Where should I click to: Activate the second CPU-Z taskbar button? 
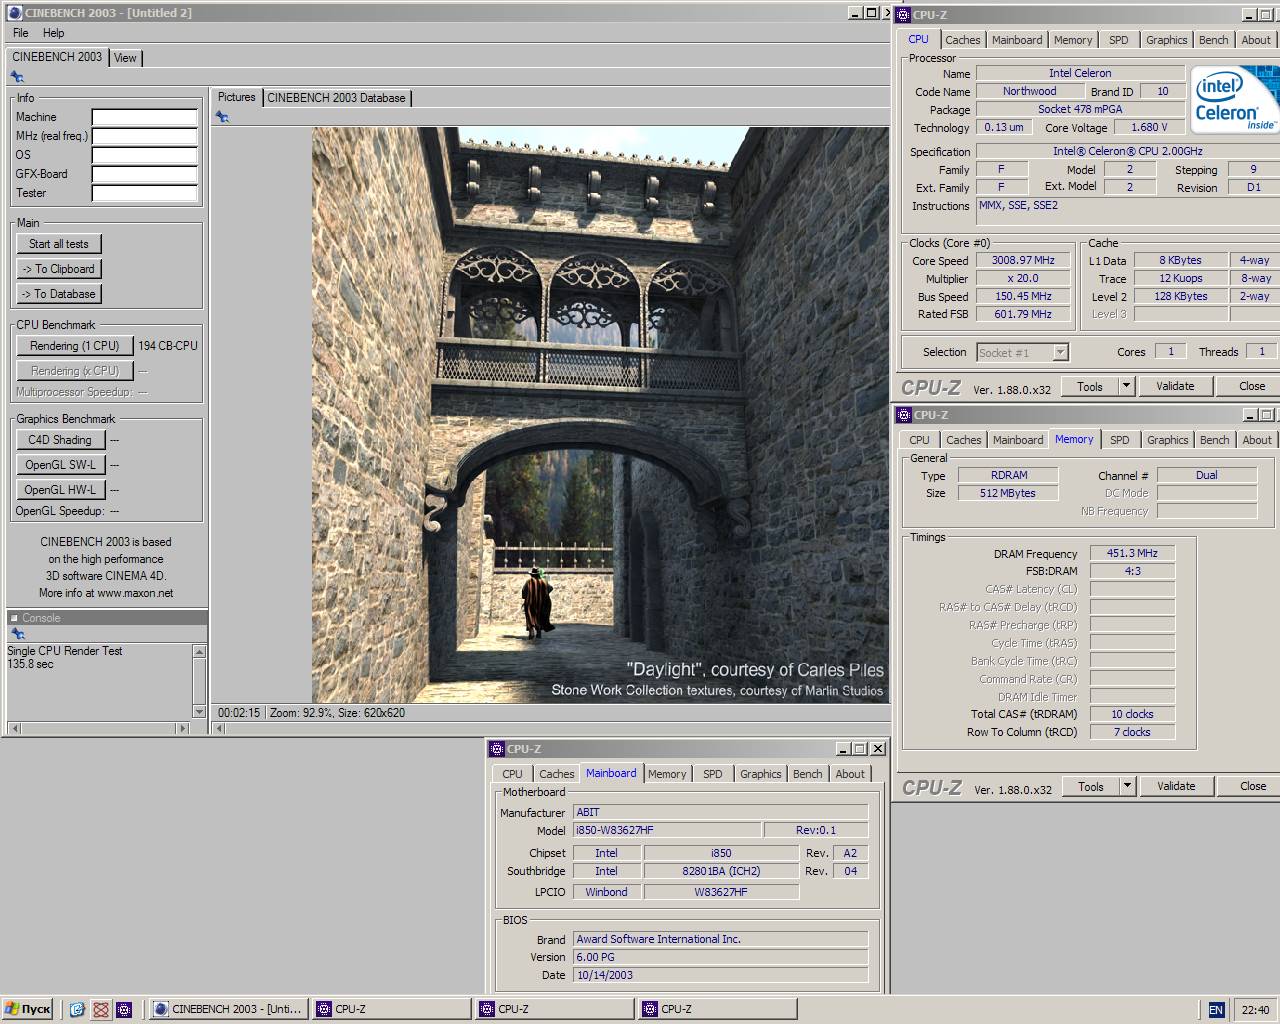(554, 1009)
